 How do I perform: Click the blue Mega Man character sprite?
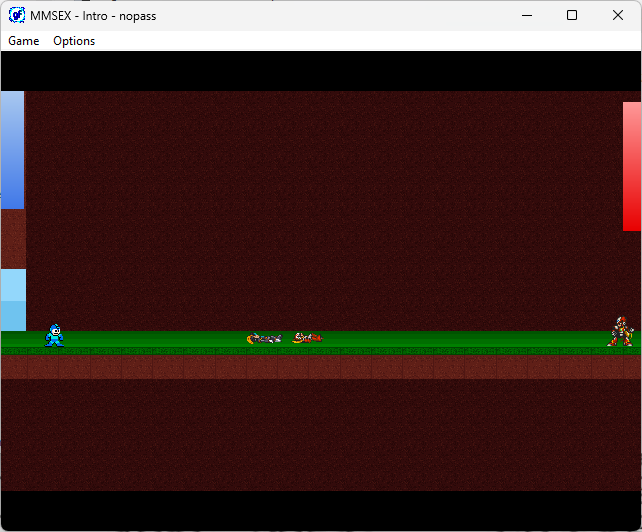(x=54, y=335)
